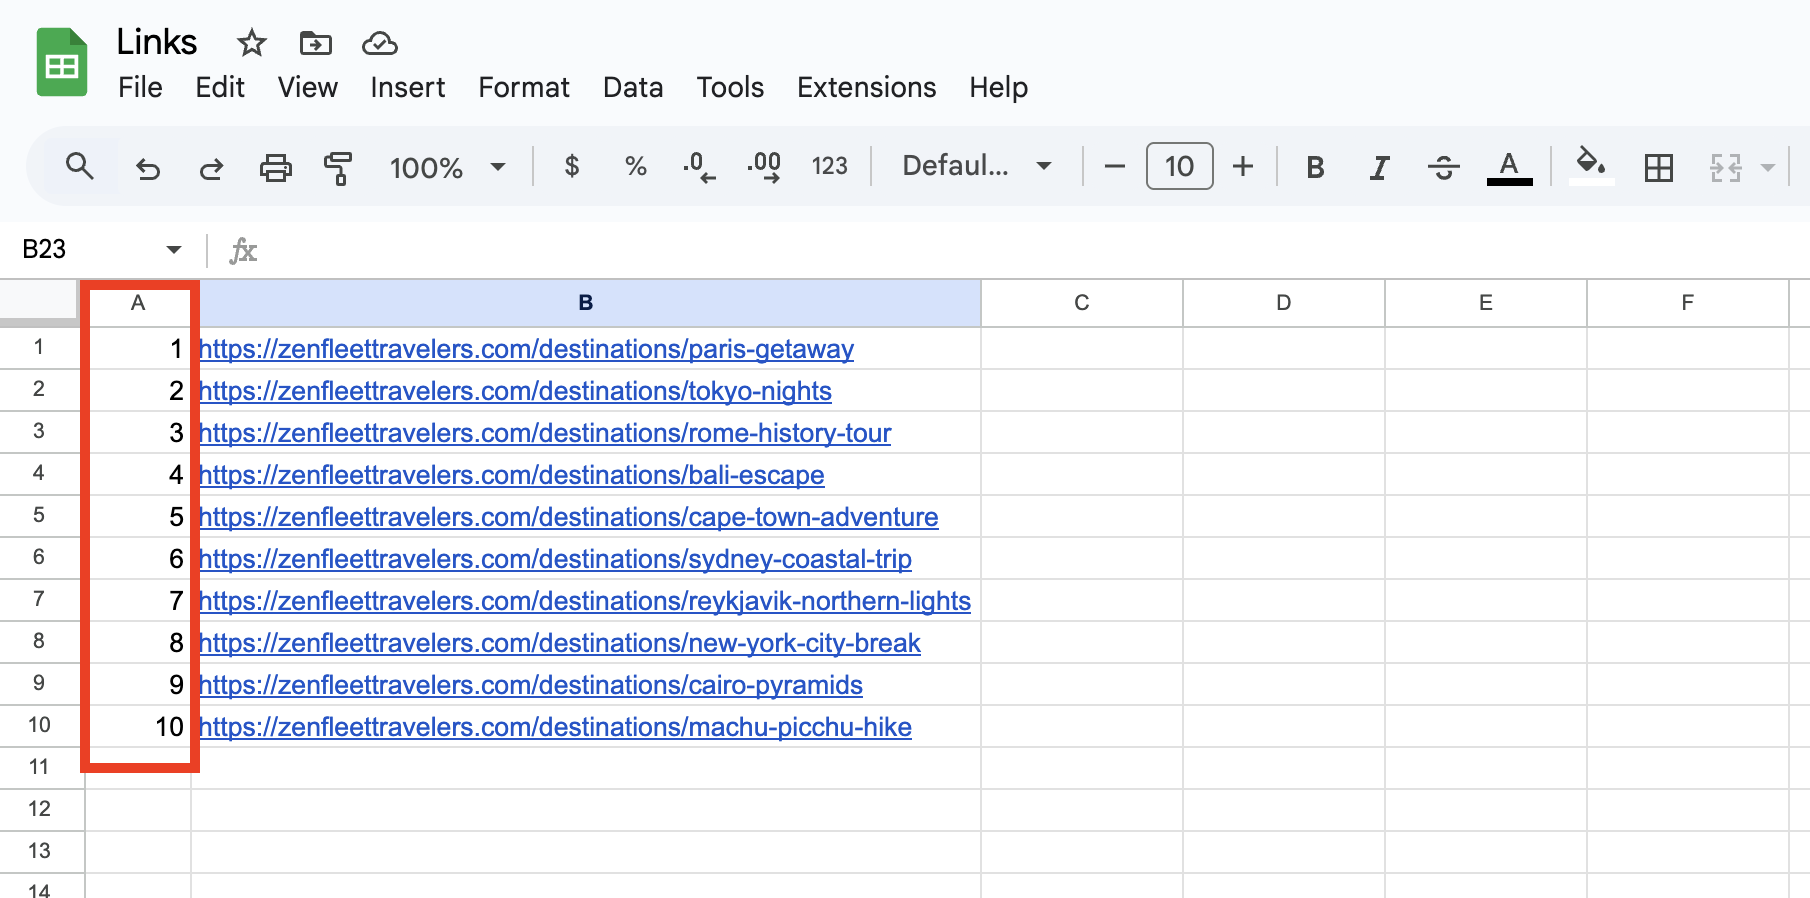
Task: Follow the machu-picchu-hike link
Action: 555,727
